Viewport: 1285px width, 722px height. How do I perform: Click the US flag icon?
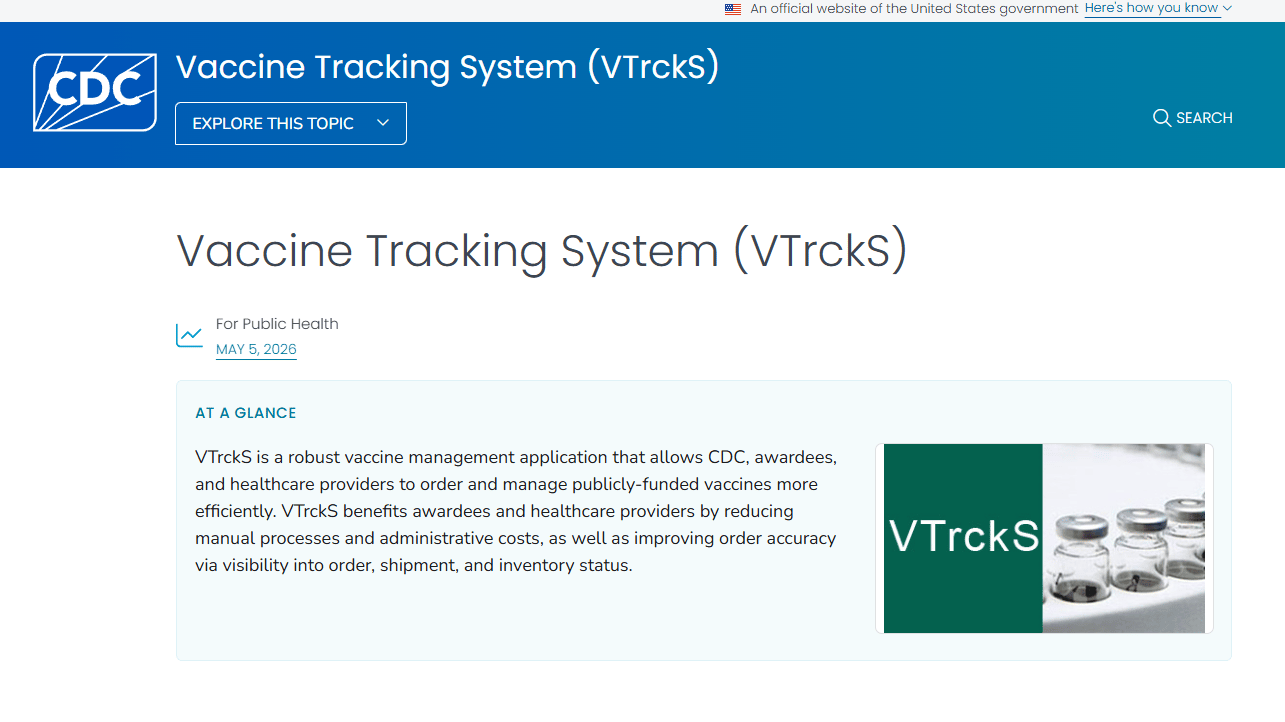[733, 9]
